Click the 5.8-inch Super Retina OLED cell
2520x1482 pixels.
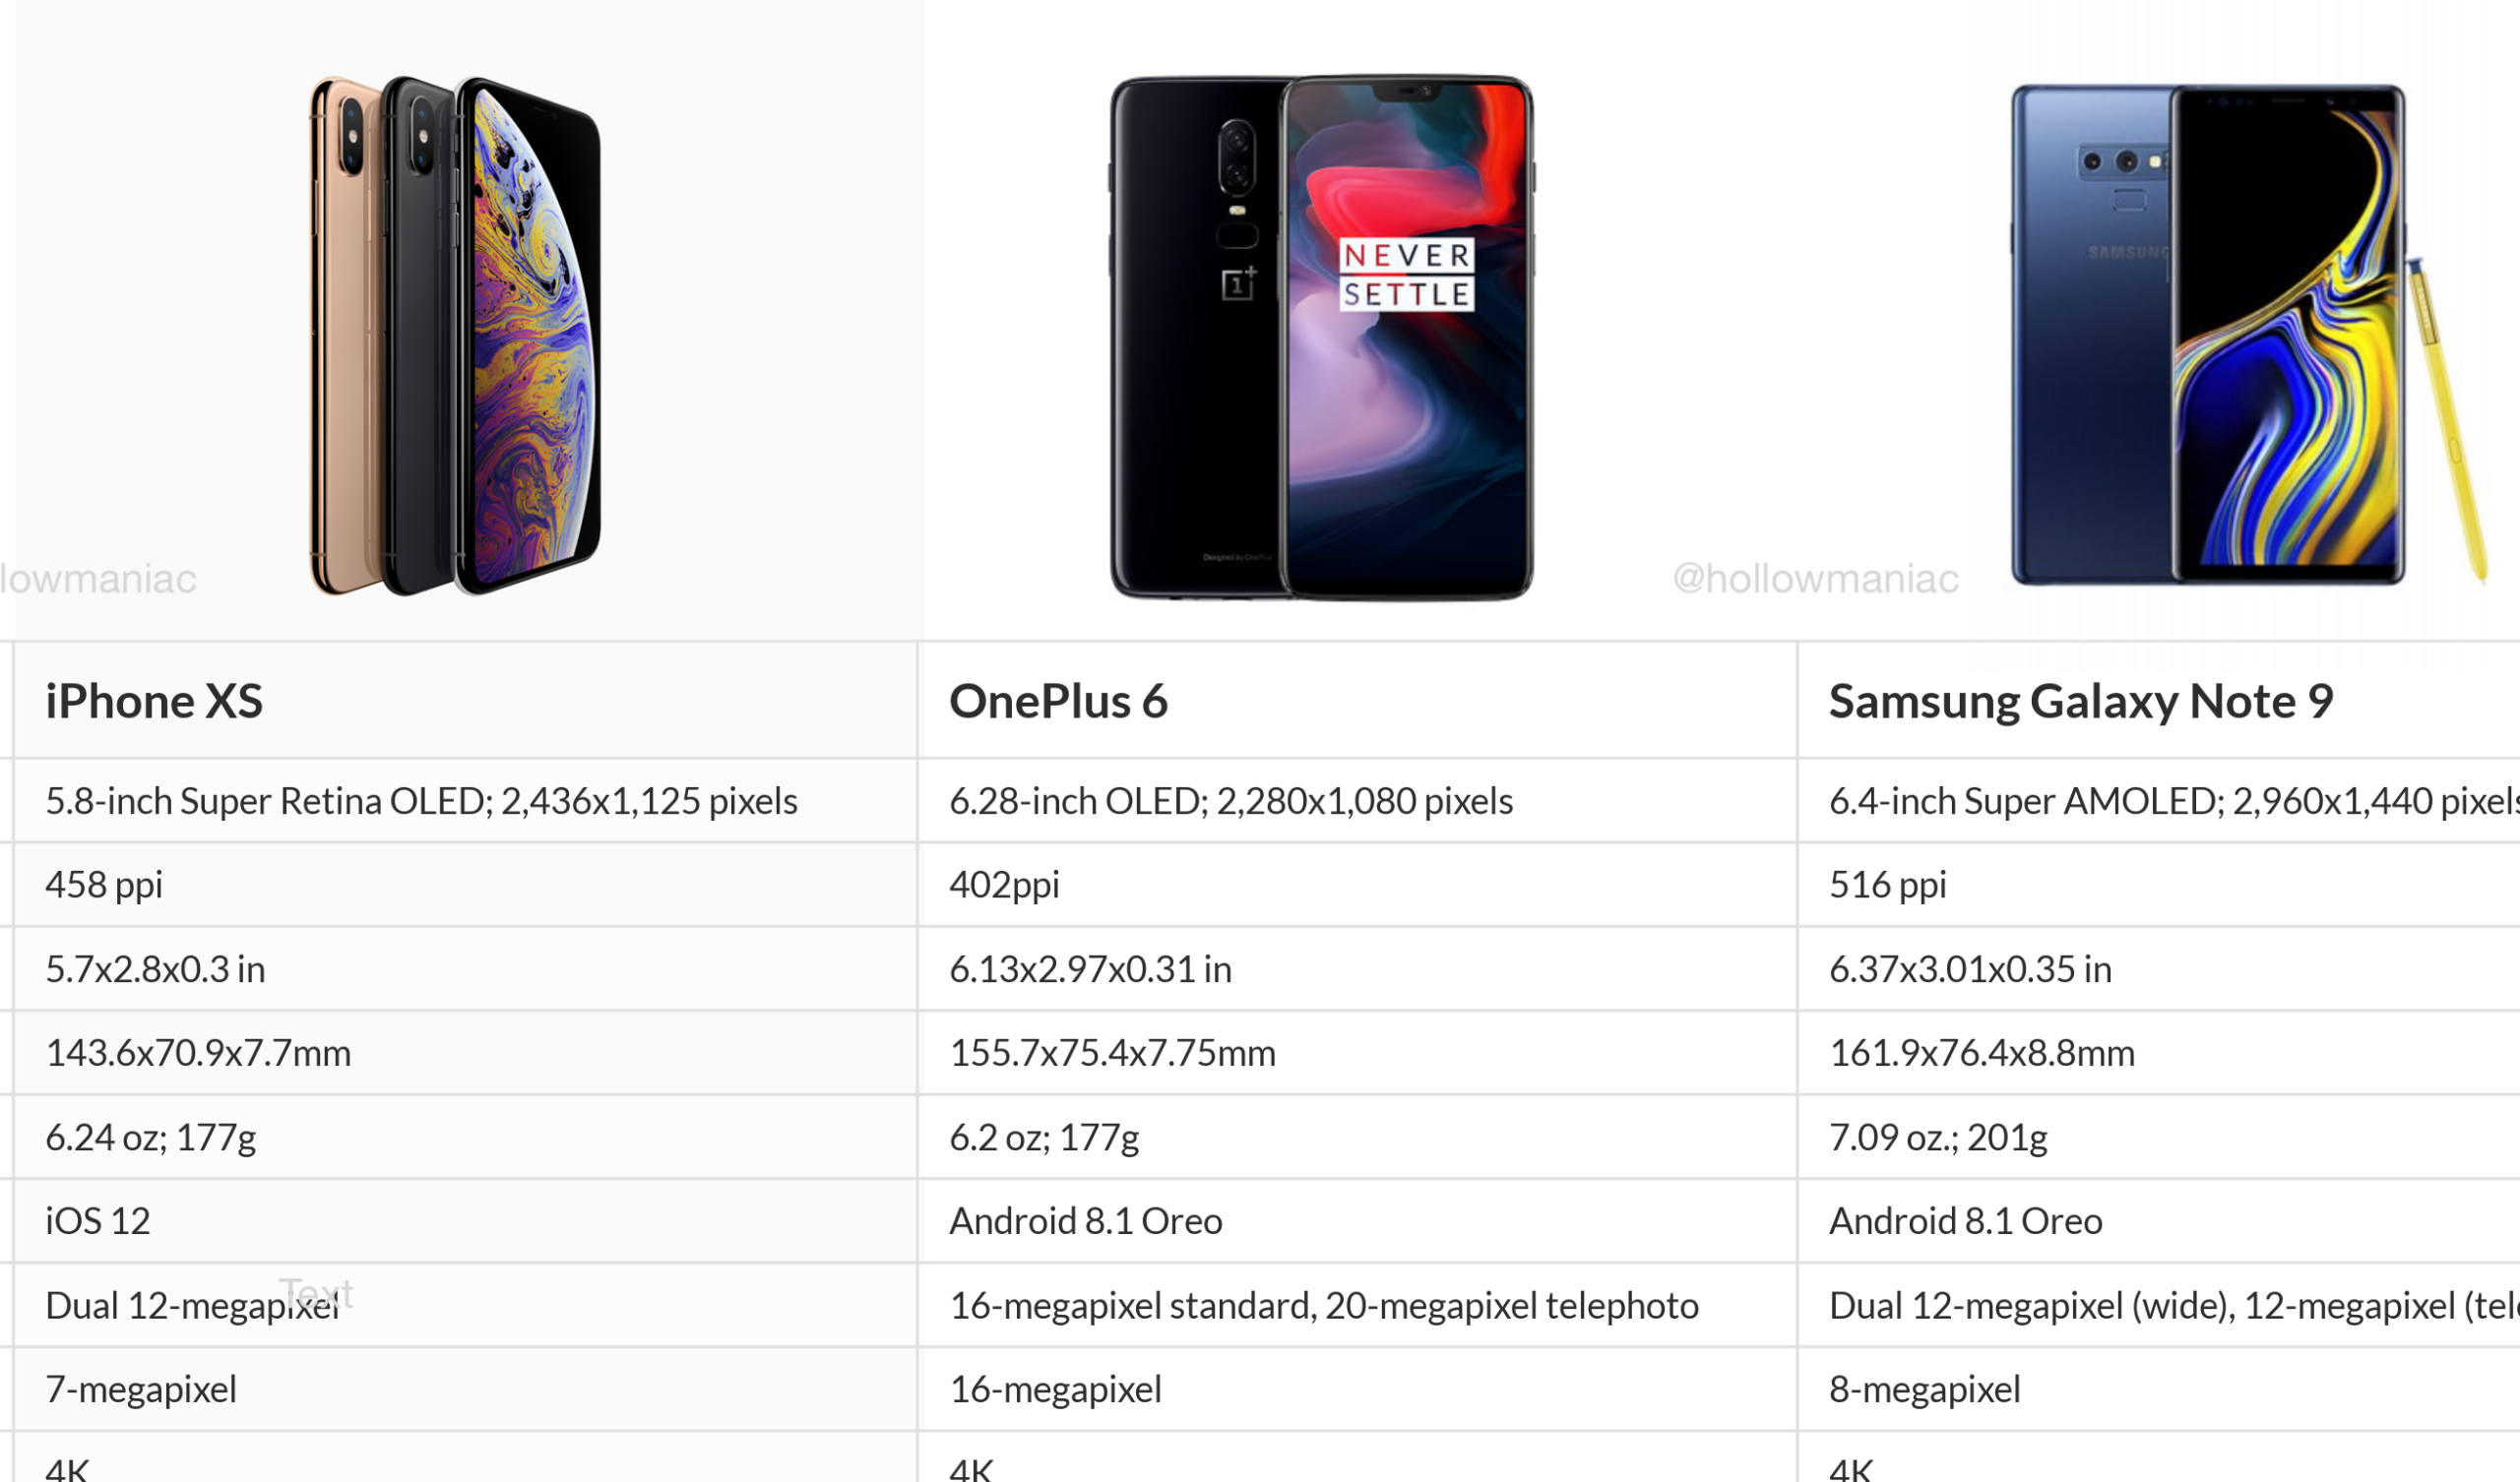click(x=421, y=801)
